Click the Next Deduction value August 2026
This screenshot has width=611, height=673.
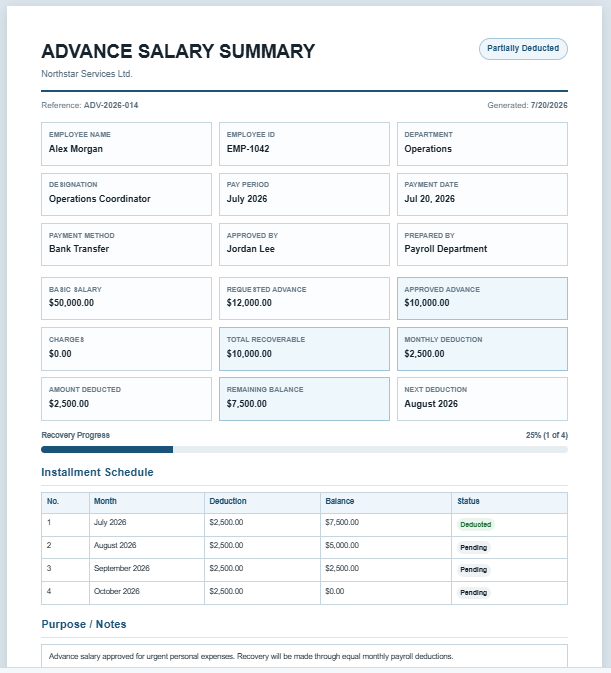pos(431,404)
